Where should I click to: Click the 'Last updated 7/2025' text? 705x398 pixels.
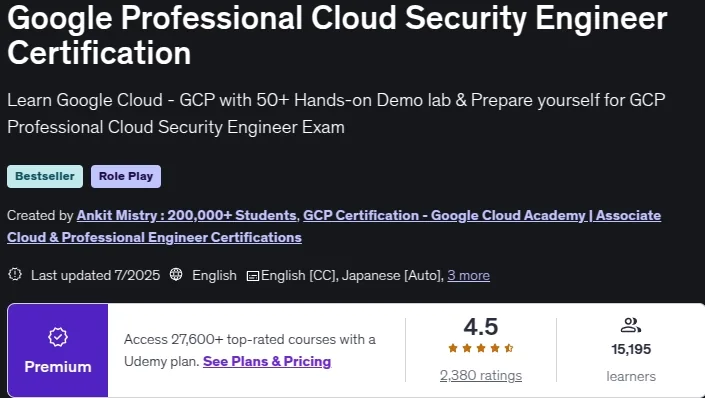(95, 275)
